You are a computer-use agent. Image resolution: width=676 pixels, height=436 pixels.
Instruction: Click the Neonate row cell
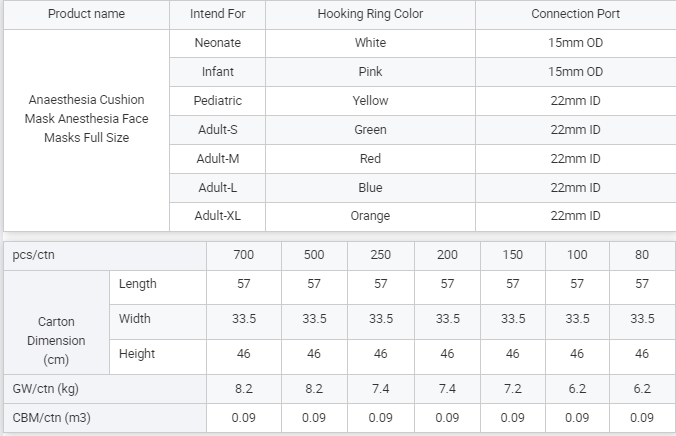(x=218, y=43)
